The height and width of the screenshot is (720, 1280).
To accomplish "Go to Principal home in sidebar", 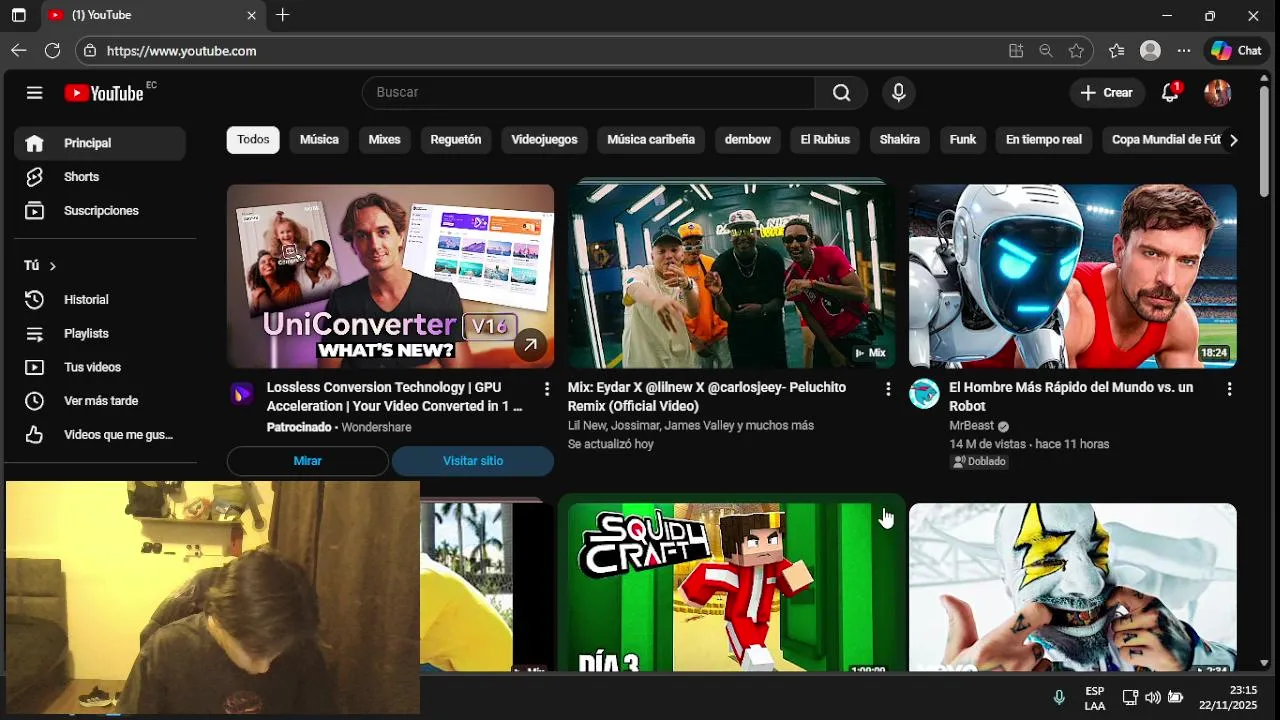I will pos(100,143).
